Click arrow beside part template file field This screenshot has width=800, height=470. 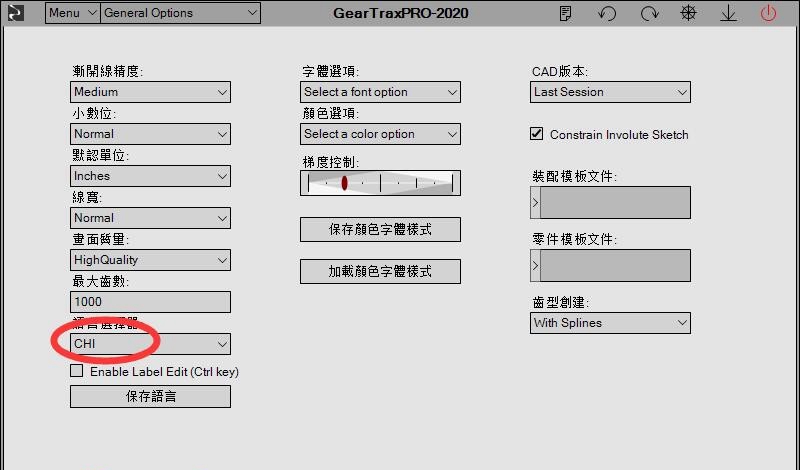pos(535,265)
